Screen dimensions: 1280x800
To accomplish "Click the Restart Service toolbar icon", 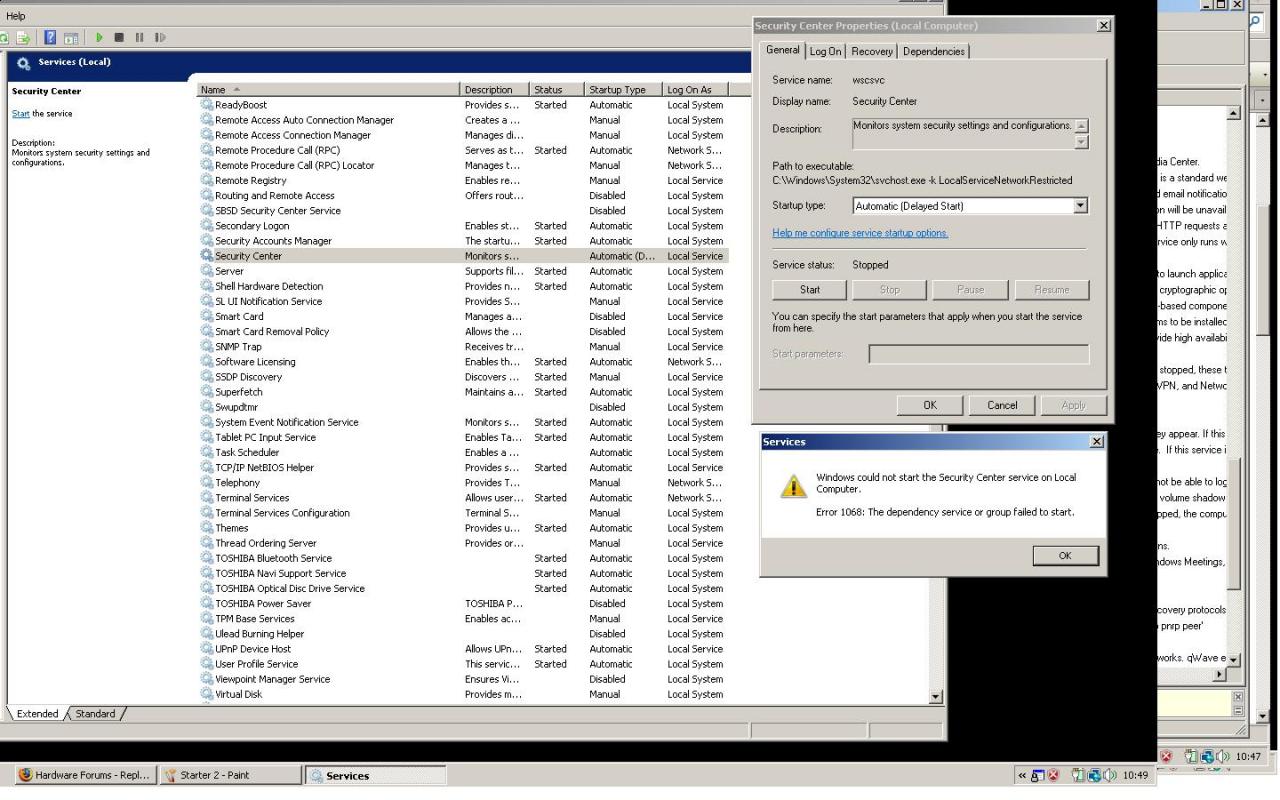I will [x=160, y=38].
